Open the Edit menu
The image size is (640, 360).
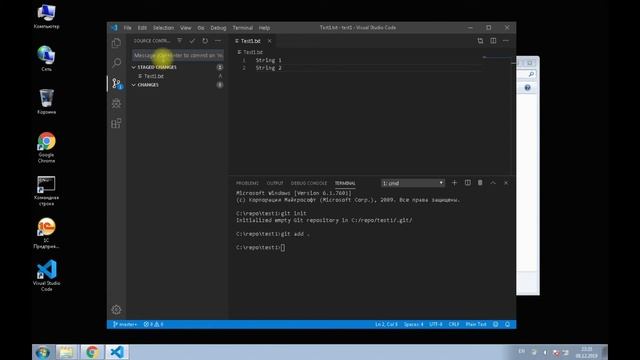142,28
